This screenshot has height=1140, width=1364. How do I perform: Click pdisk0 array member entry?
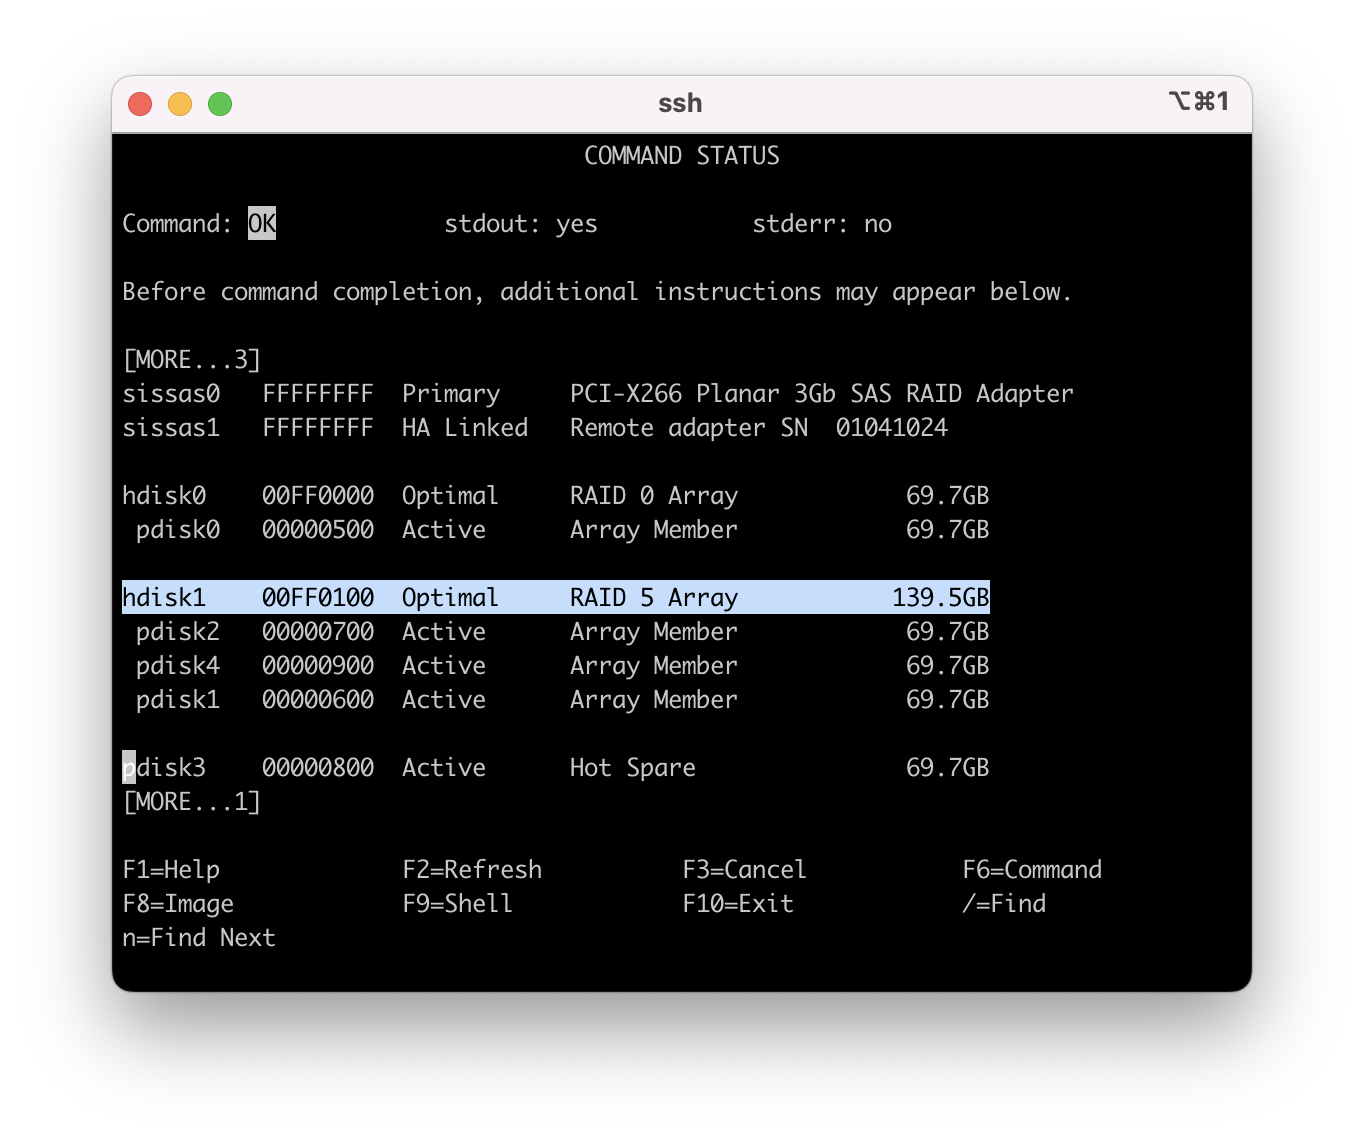(563, 530)
